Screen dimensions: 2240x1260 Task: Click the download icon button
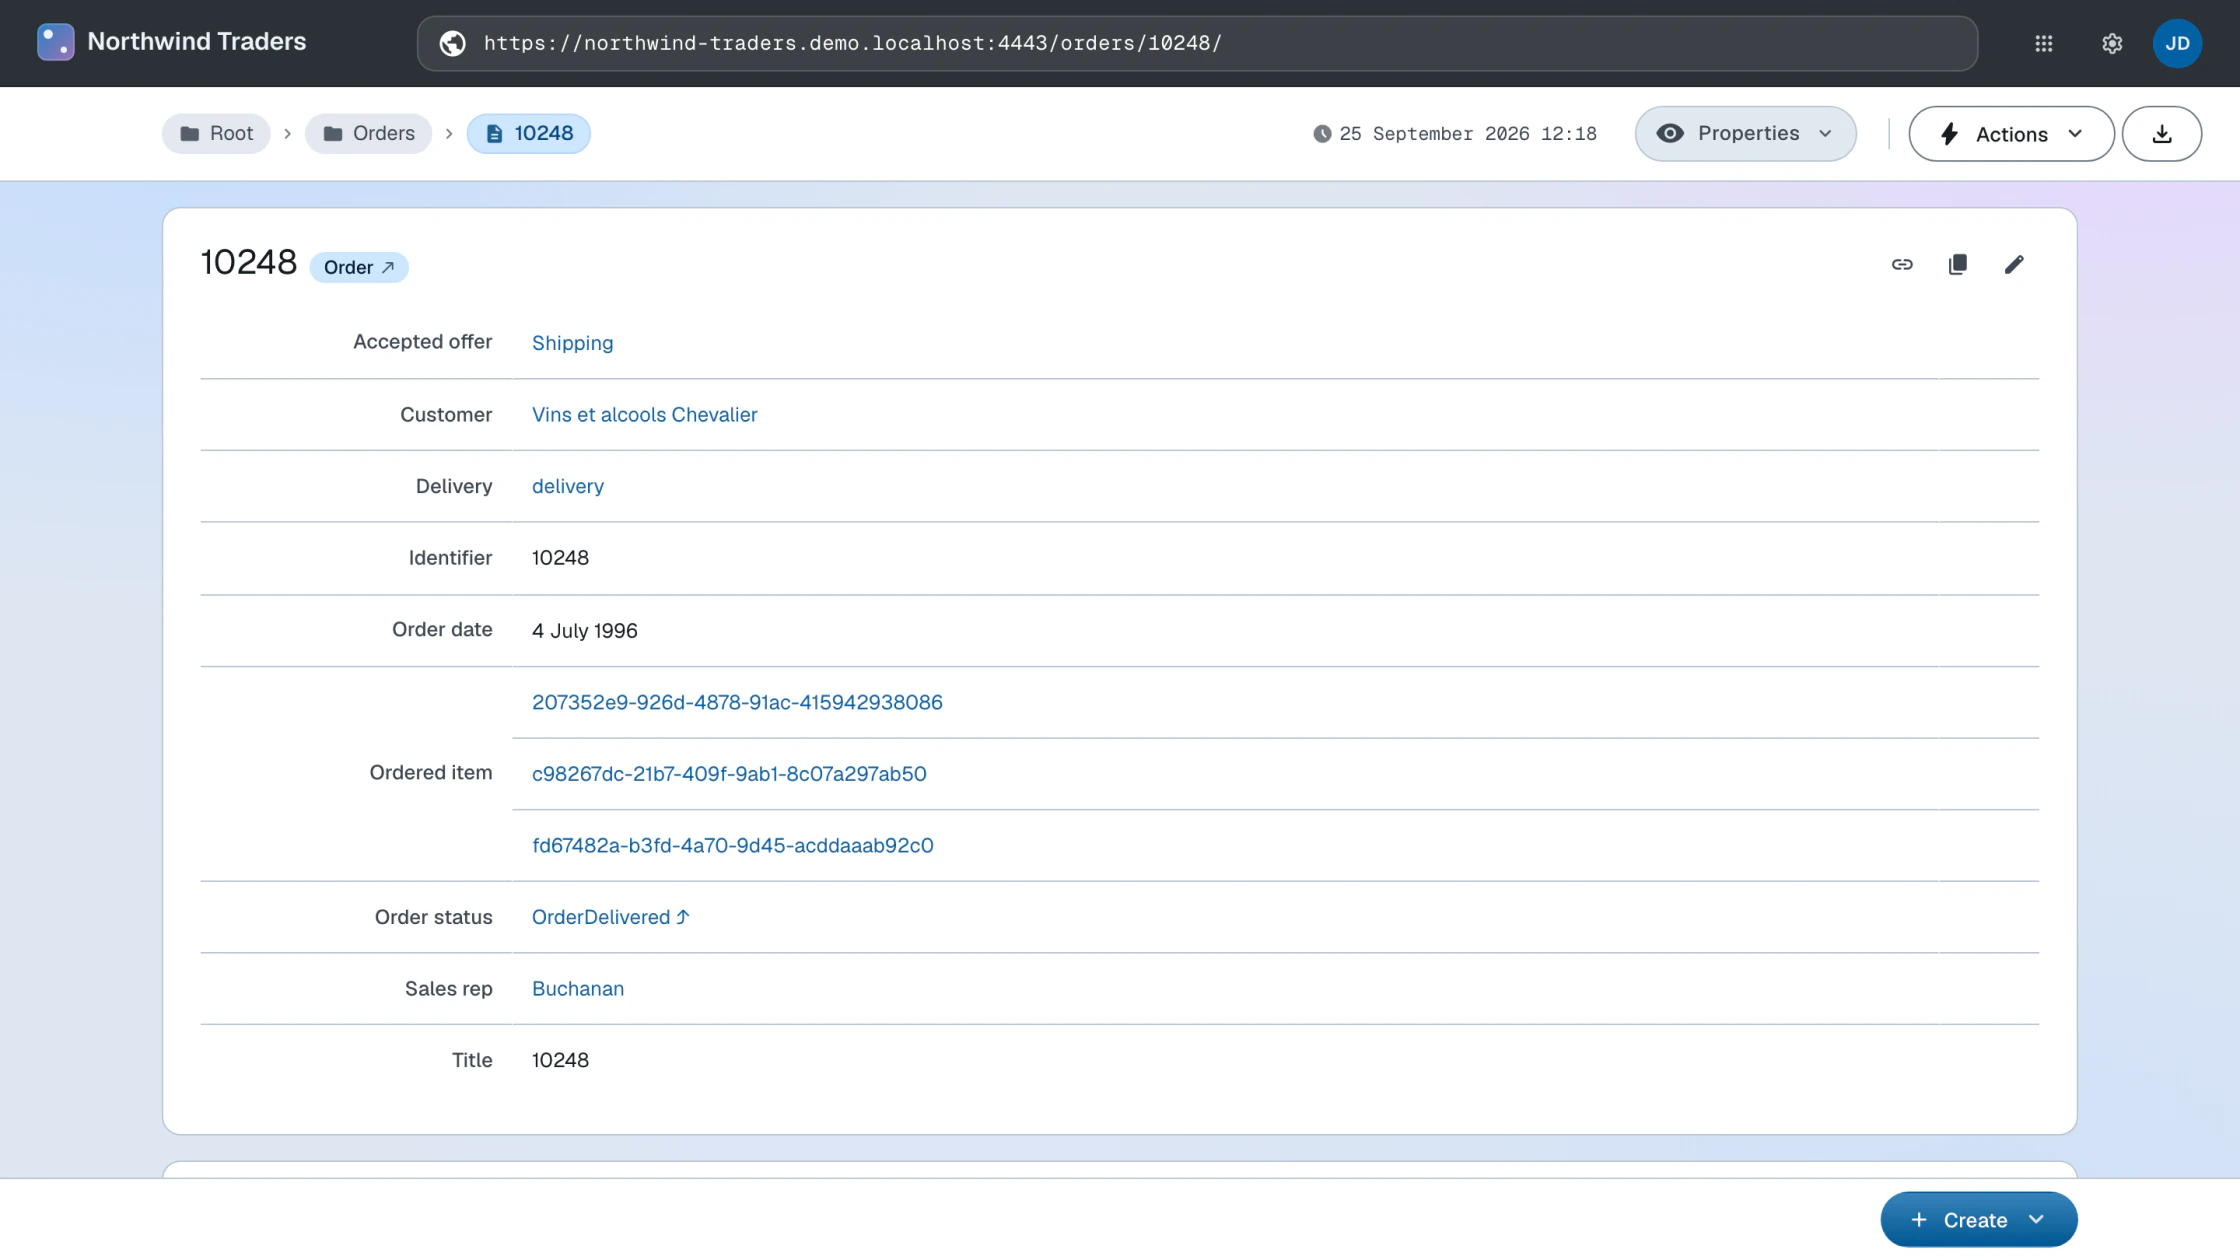(x=2162, y=134)
